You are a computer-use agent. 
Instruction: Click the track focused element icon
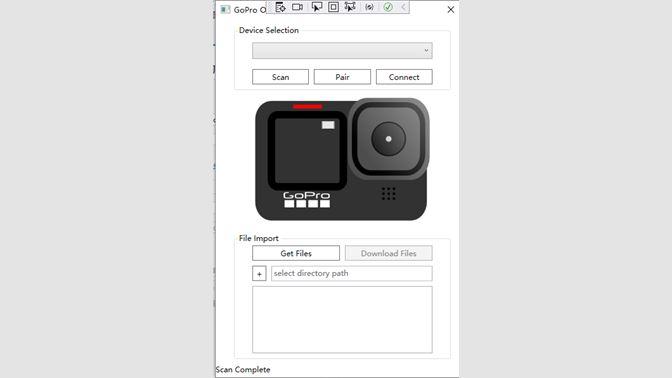coord(350,7)
